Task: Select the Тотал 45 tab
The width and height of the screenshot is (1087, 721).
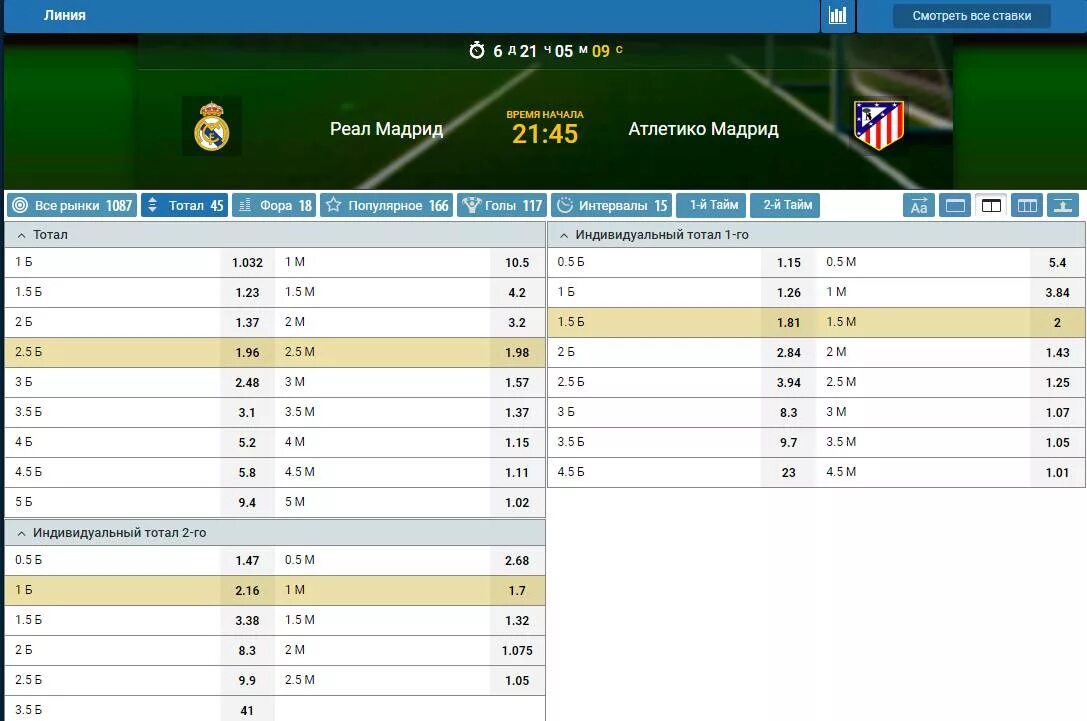Action: point(184,205)
